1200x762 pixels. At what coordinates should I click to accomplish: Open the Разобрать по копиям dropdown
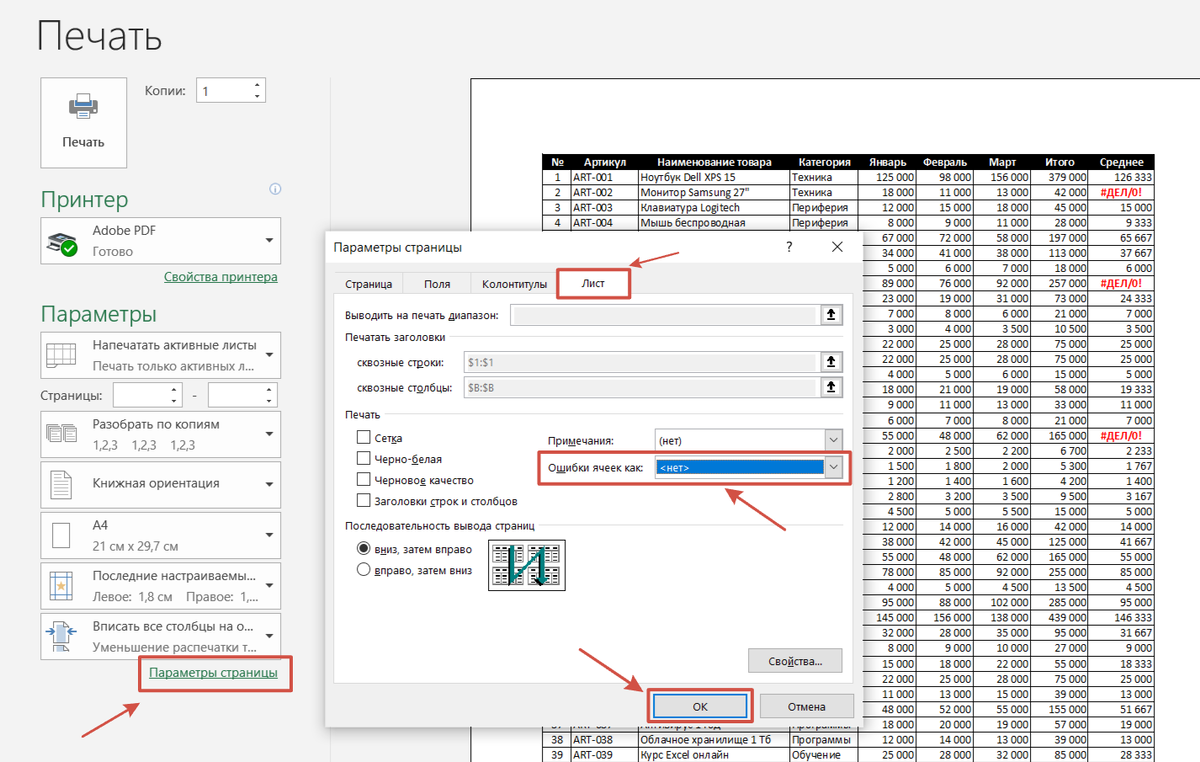tap(161, 434)
